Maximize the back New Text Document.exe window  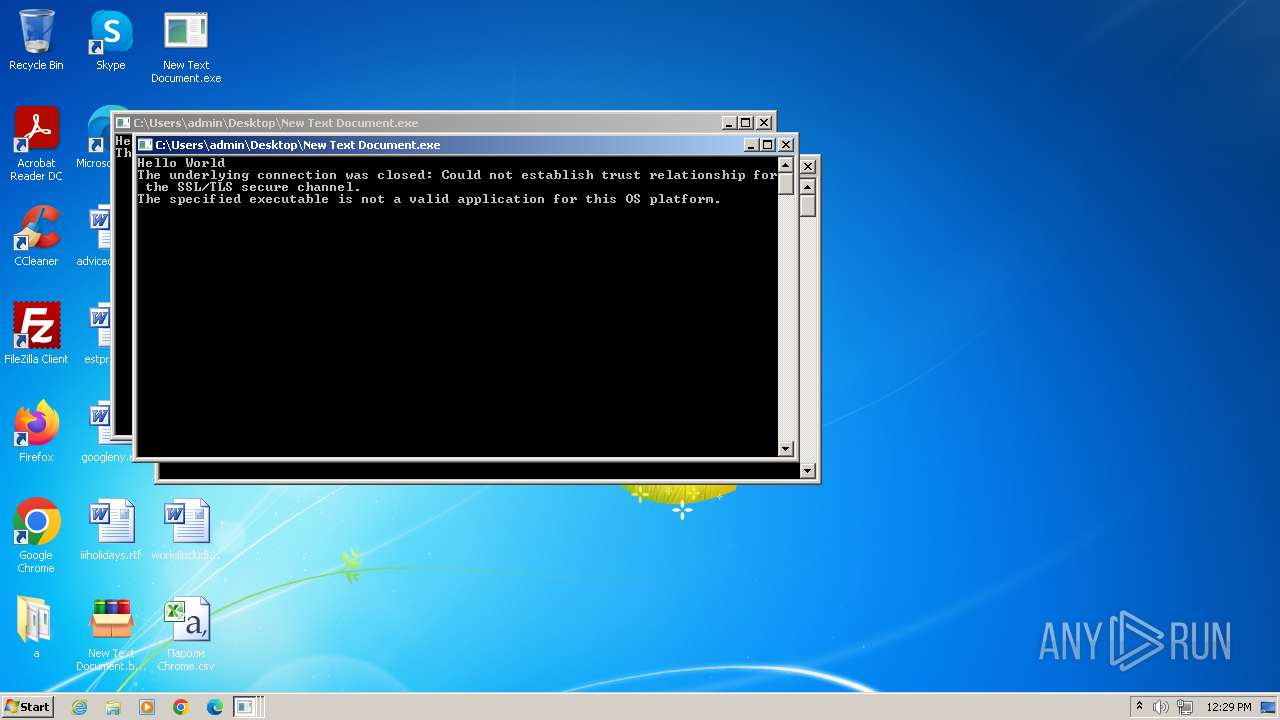pyautogui.click(x=746, y=123)
